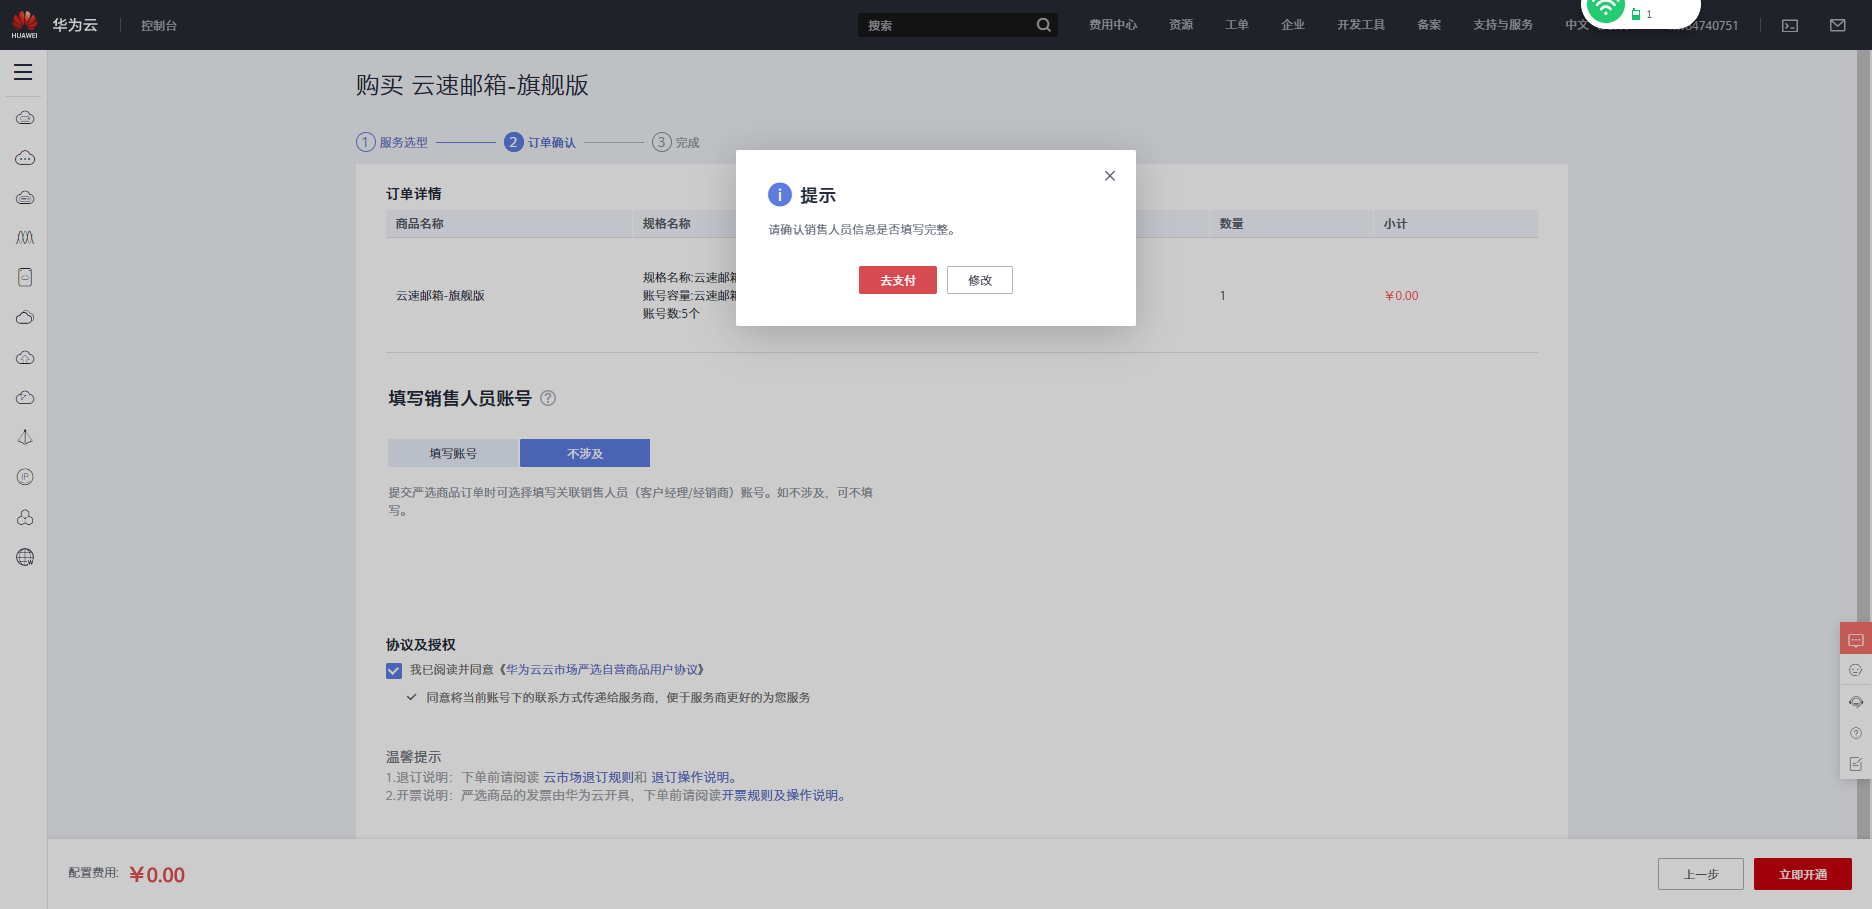
Task: Click the 云速邮箱-旗舰版 product name cell
Action: click(x=440, y=296)
